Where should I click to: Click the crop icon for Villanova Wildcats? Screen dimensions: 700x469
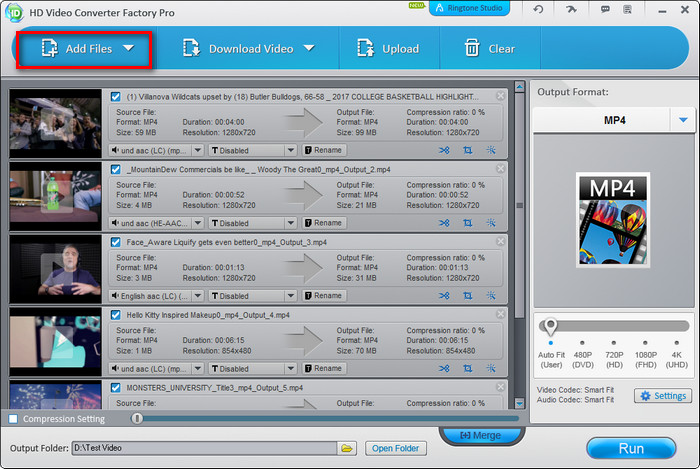pos(467,150)
